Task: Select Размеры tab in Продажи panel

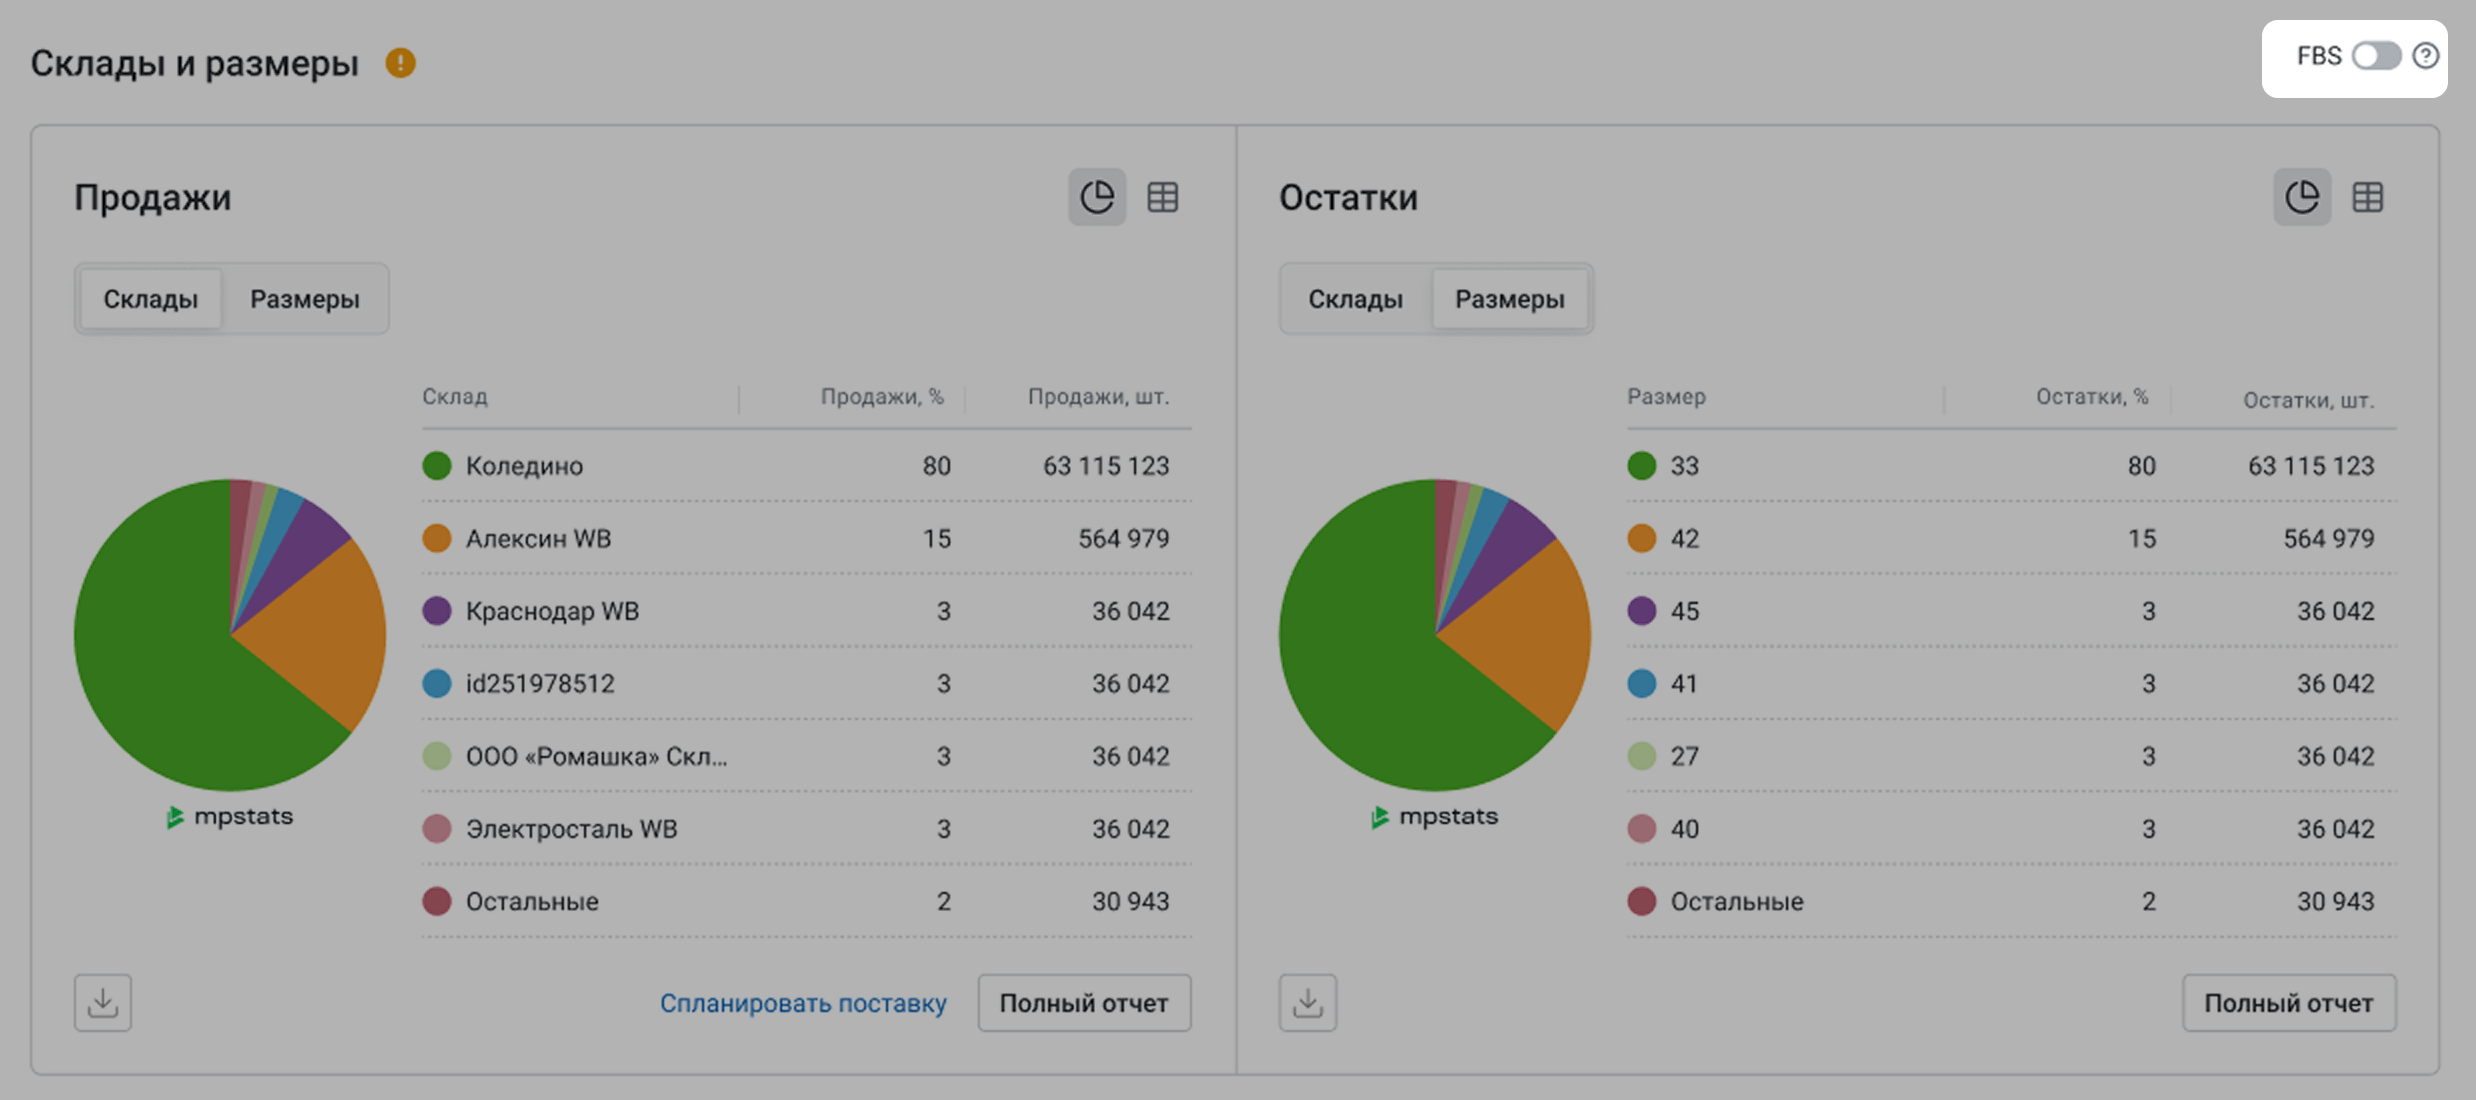Action: pos(304,299)
